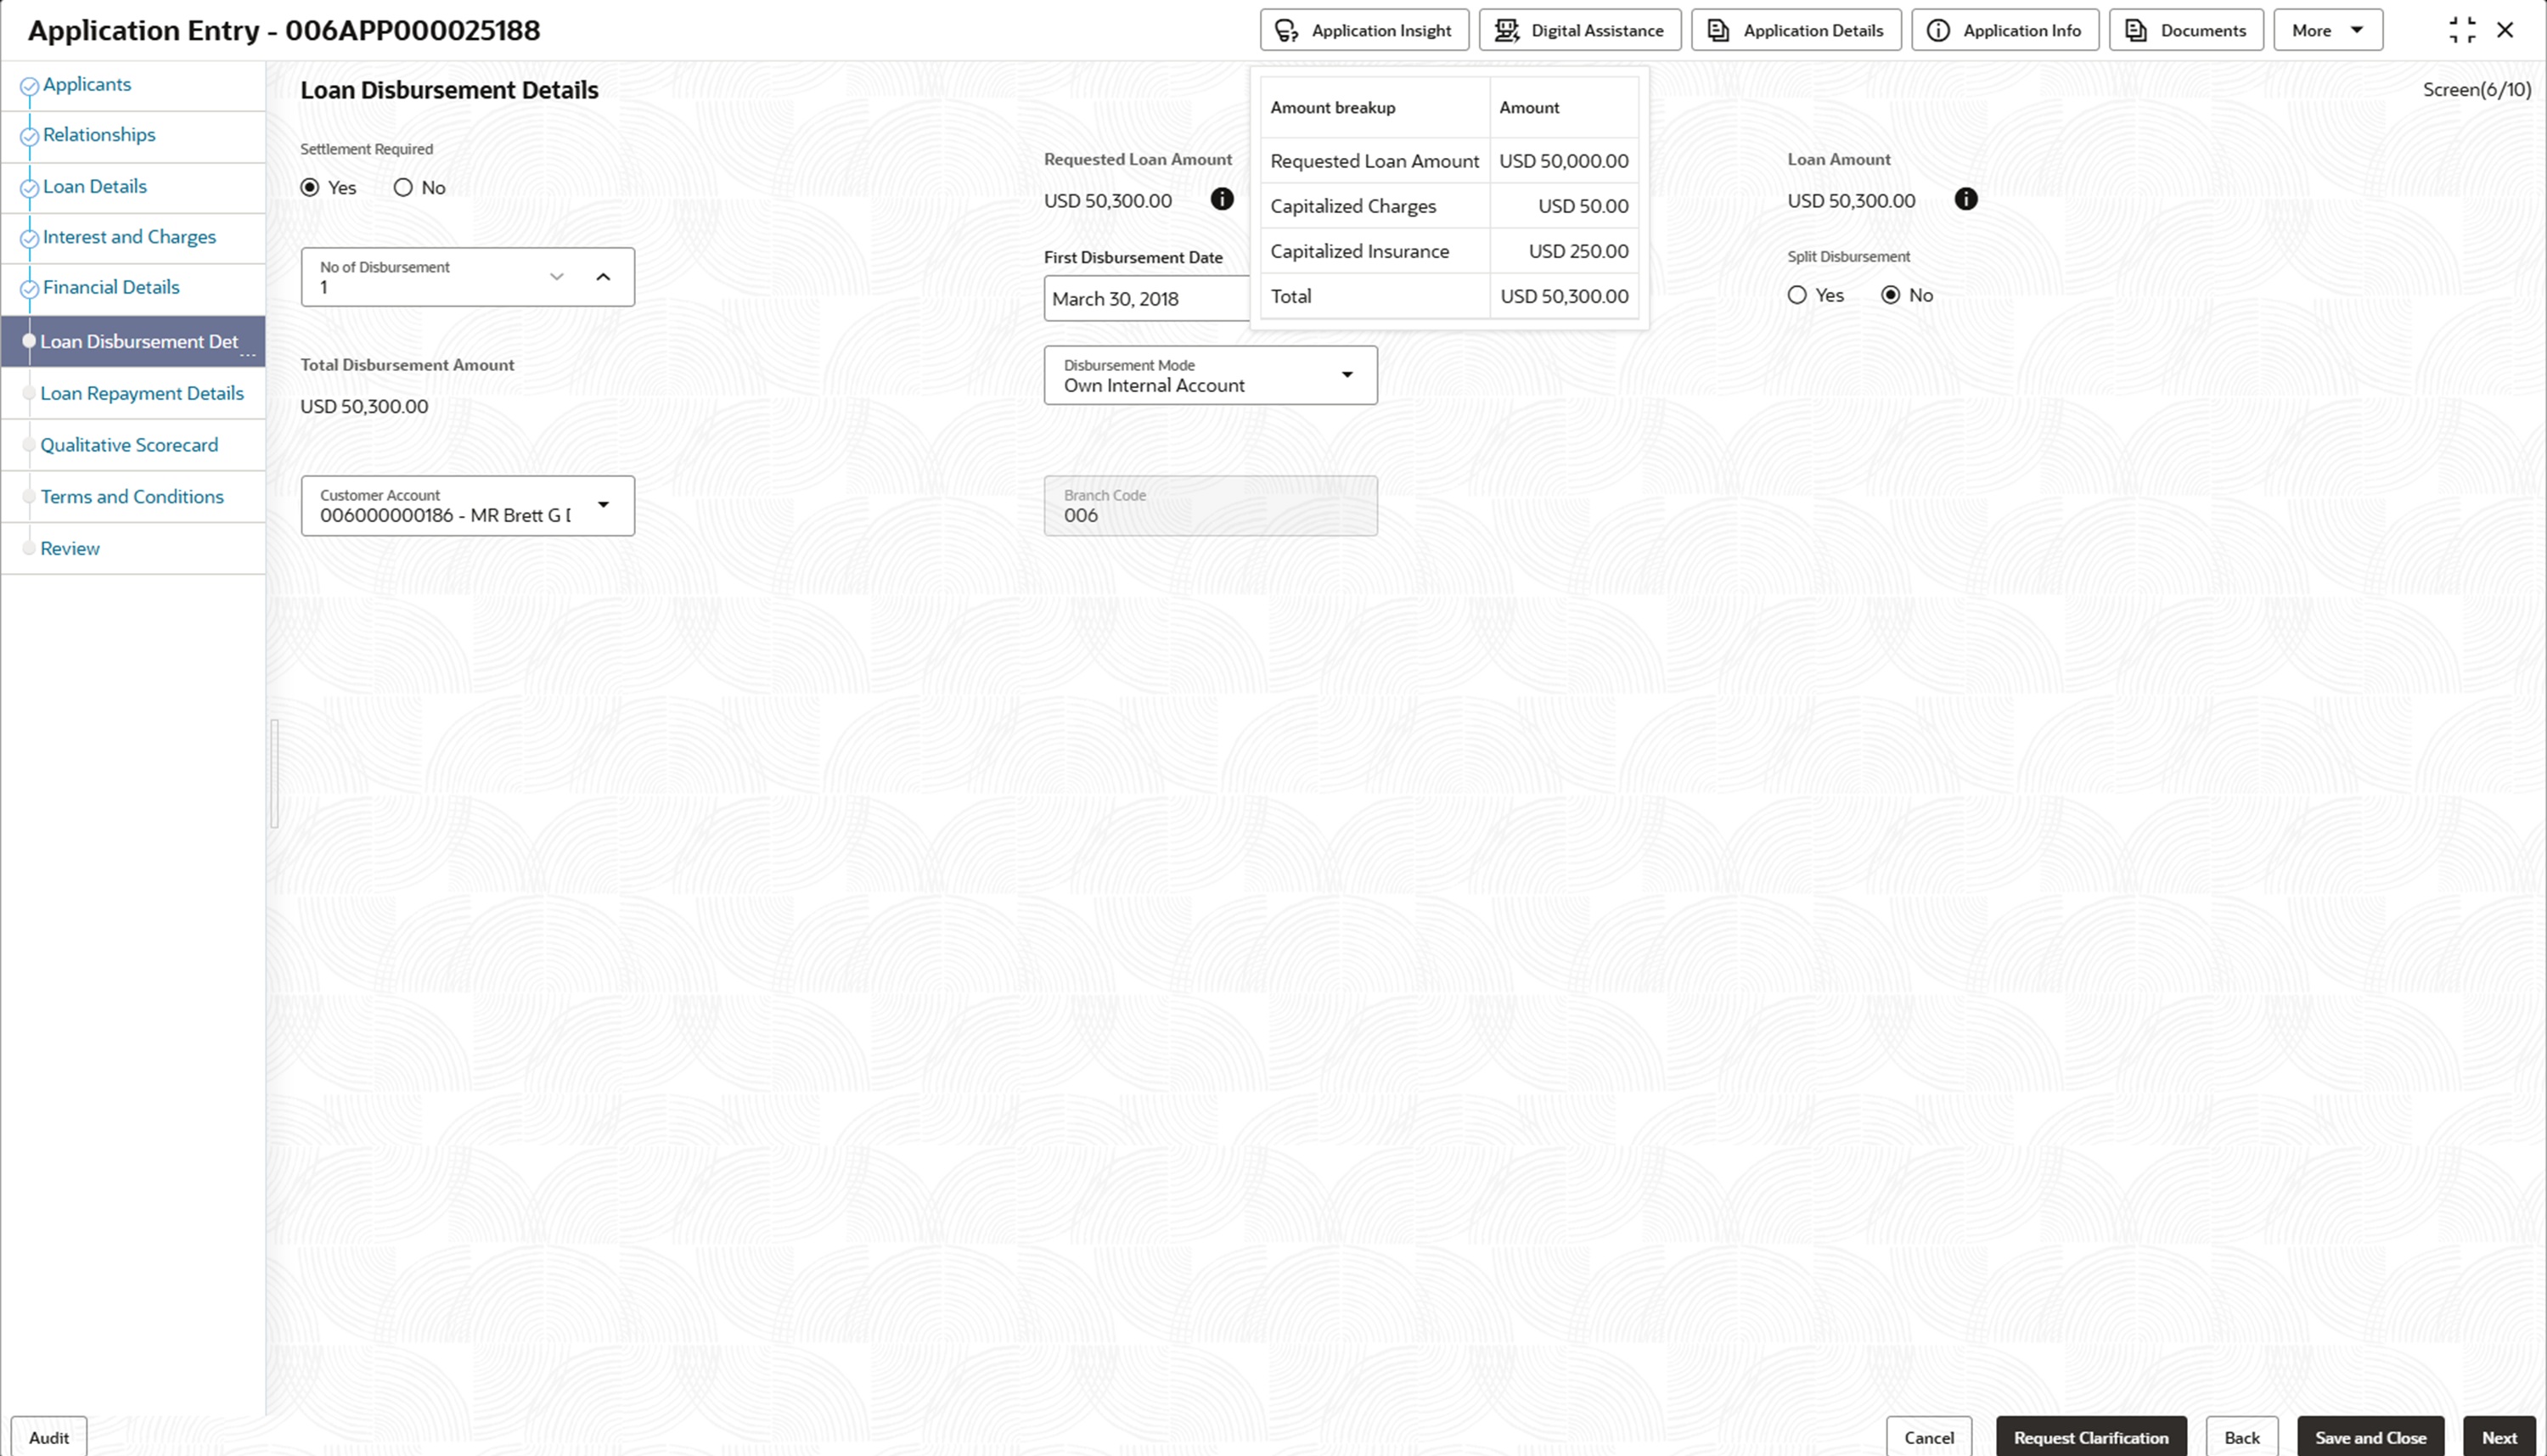The height and width of the screenshot is (1456, 2547).
Task: Open Application Insight panel
Action: 1364,30
